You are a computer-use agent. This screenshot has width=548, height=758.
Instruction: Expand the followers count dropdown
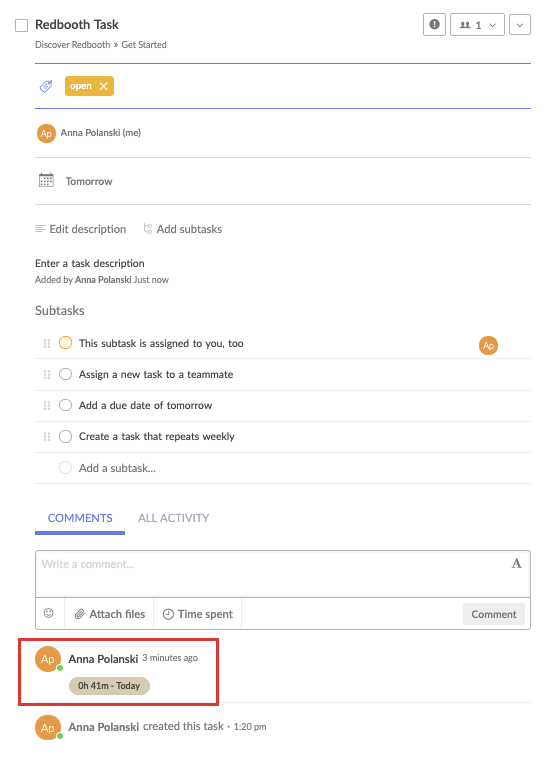click(477, 25)
